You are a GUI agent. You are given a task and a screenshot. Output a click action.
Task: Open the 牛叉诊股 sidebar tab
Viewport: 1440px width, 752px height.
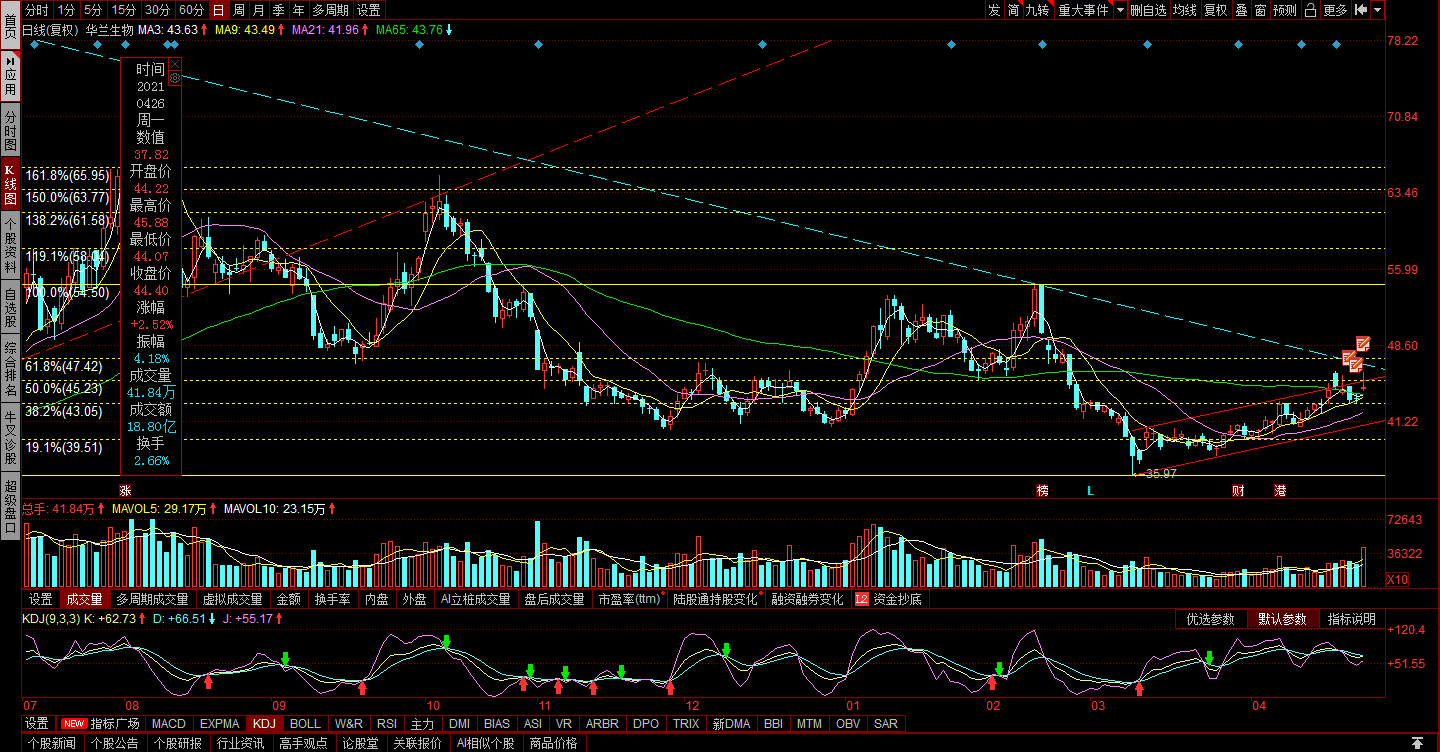(10, 438)
